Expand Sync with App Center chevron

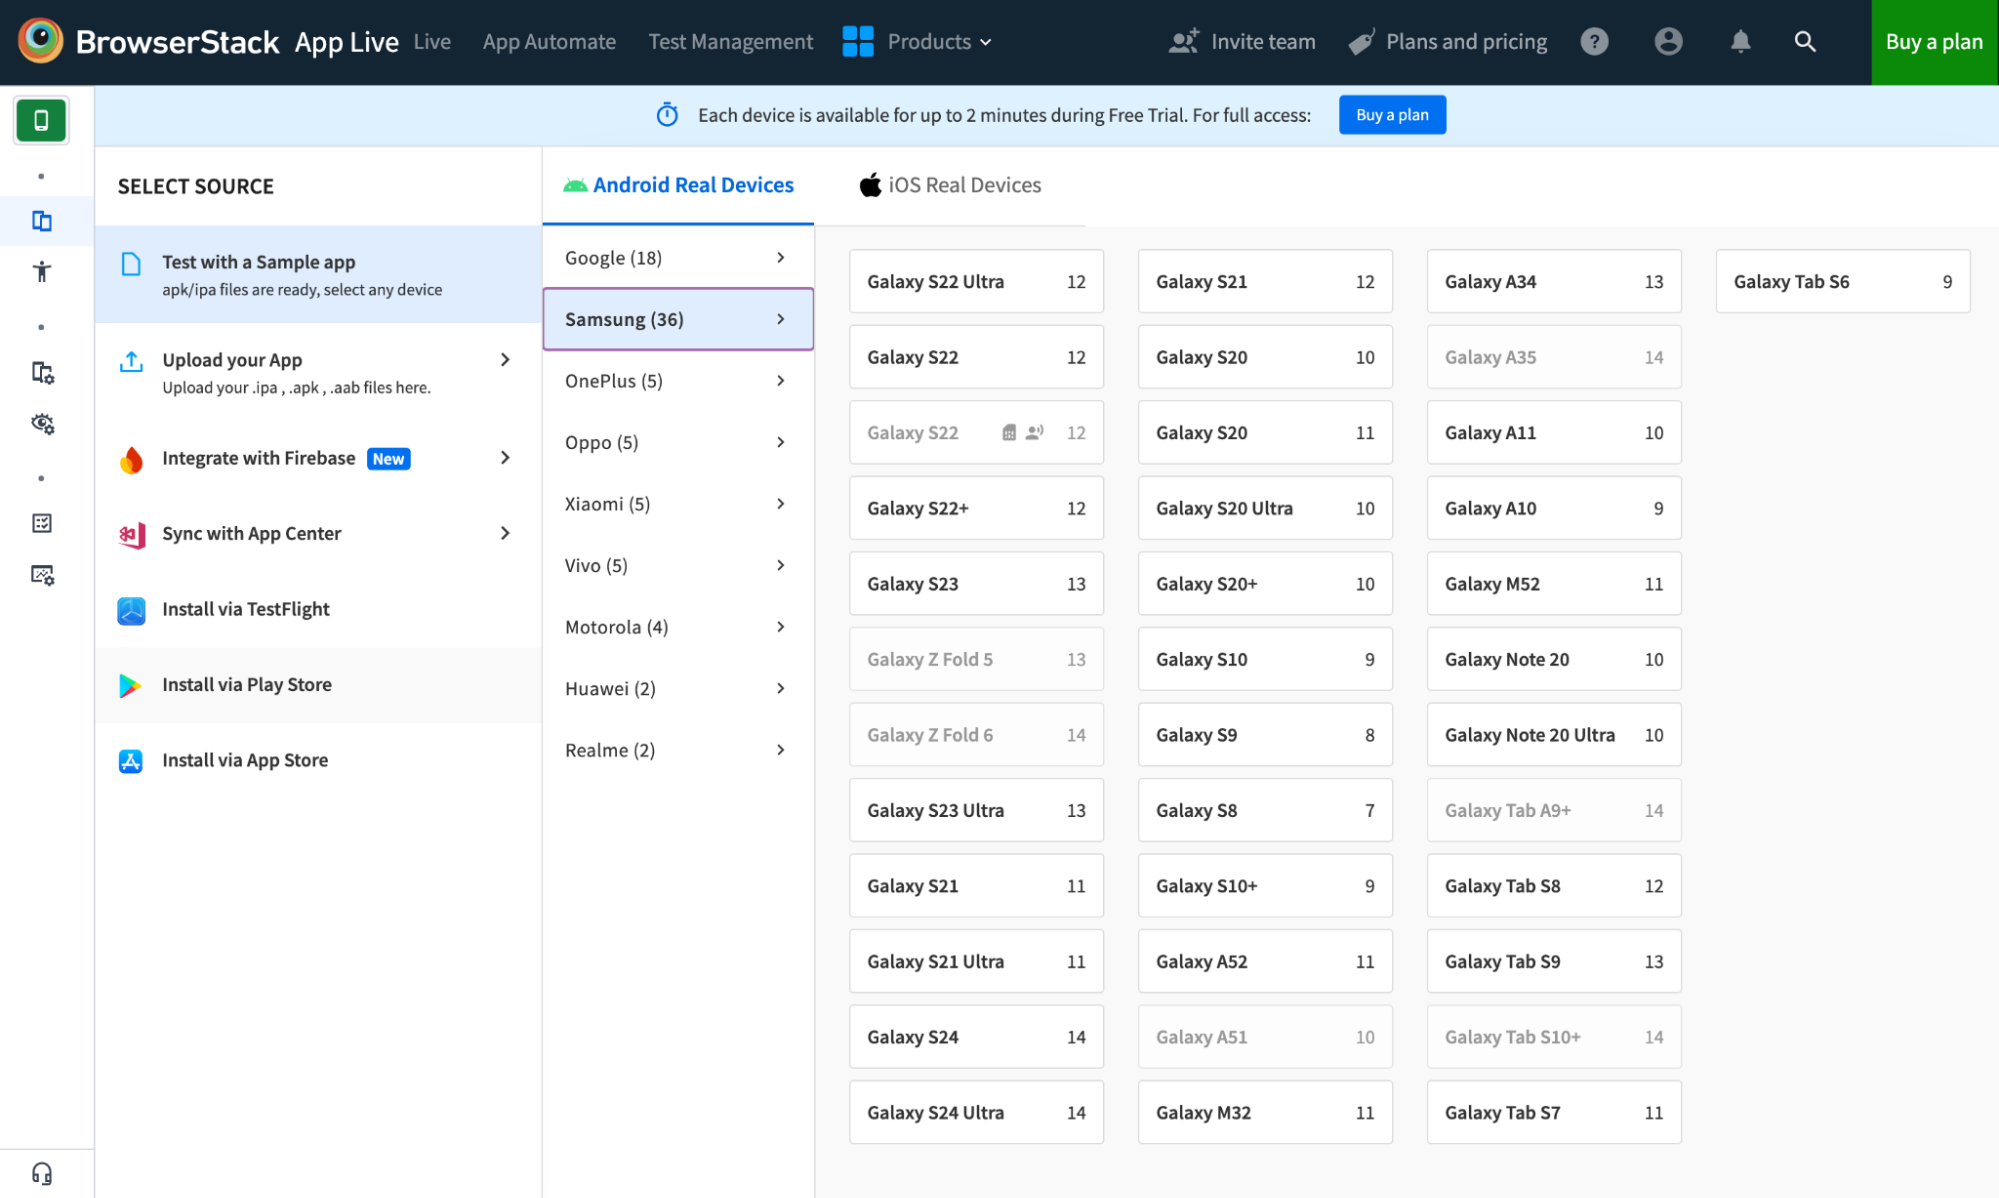(x=505, y=533)
